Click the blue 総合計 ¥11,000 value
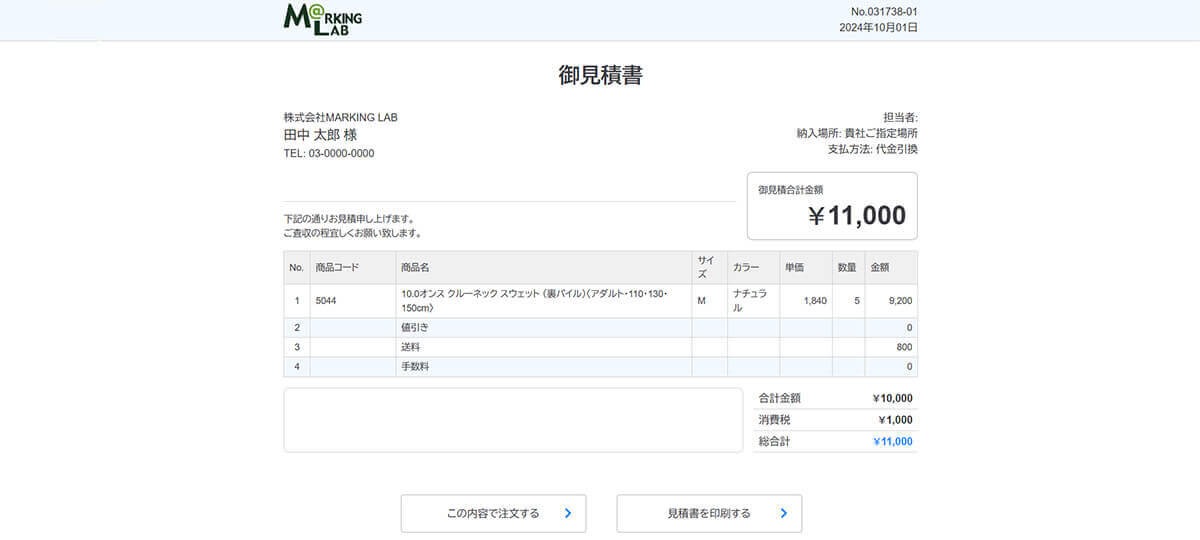This screenshot has width=1200, height=540. pos(893,441)
